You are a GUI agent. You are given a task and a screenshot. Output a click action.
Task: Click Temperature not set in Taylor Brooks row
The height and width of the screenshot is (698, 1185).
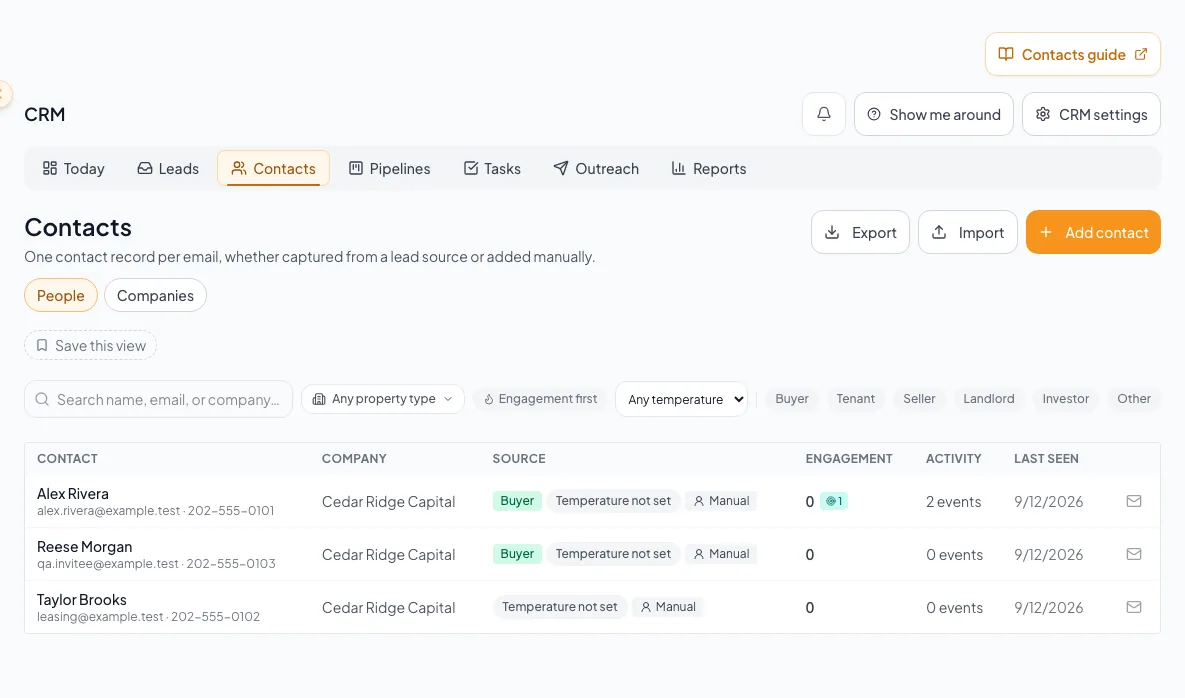(559, 607)
